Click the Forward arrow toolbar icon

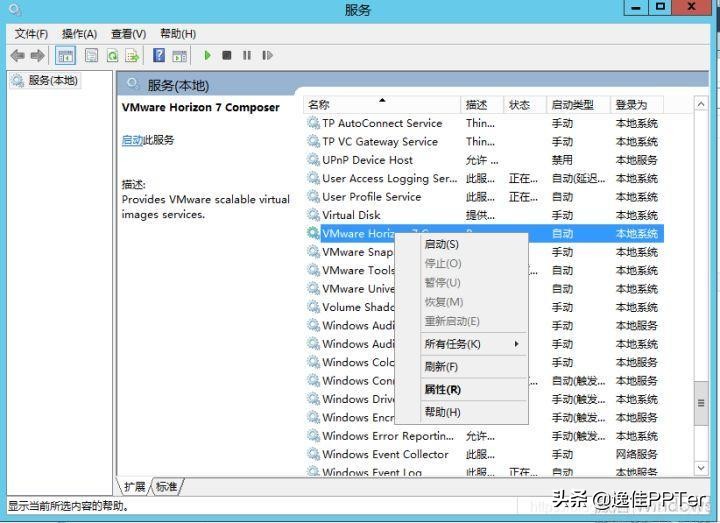tap(38, 56)
